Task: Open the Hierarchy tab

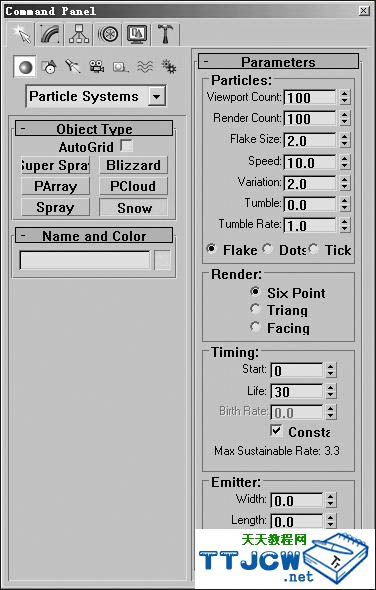Action: (x=79, y=34)
